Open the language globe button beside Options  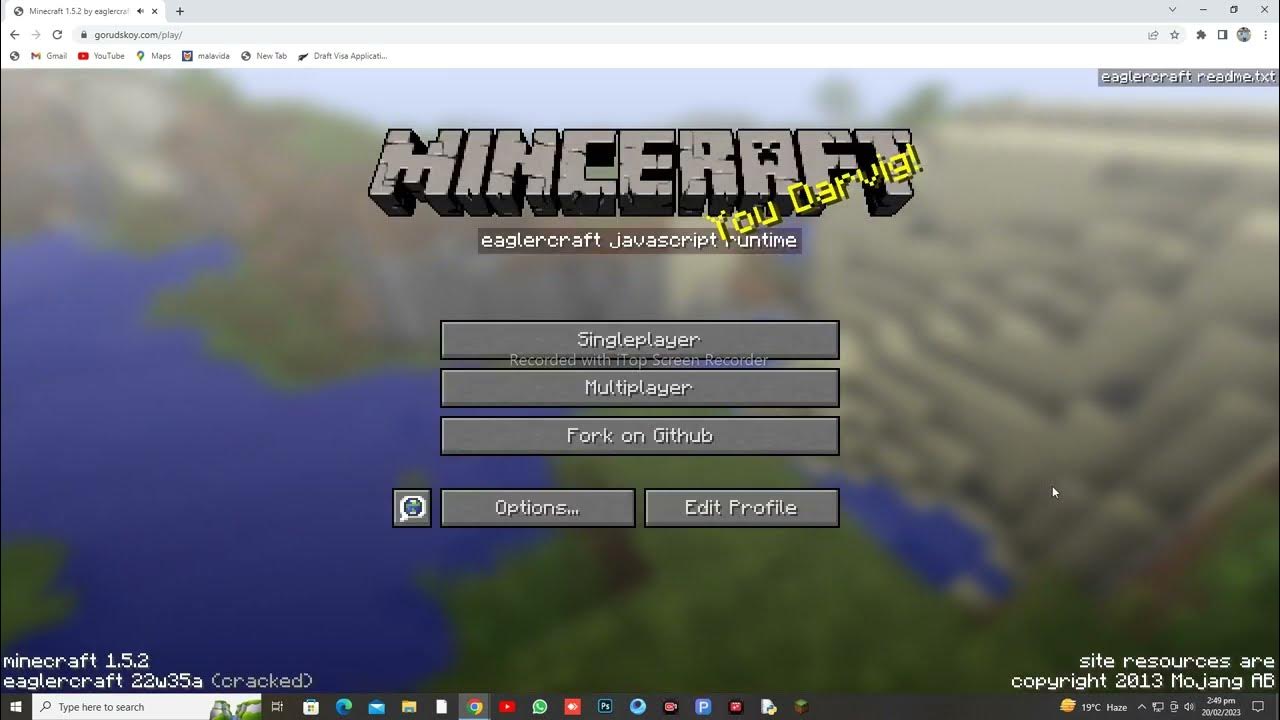pos(412,508)
